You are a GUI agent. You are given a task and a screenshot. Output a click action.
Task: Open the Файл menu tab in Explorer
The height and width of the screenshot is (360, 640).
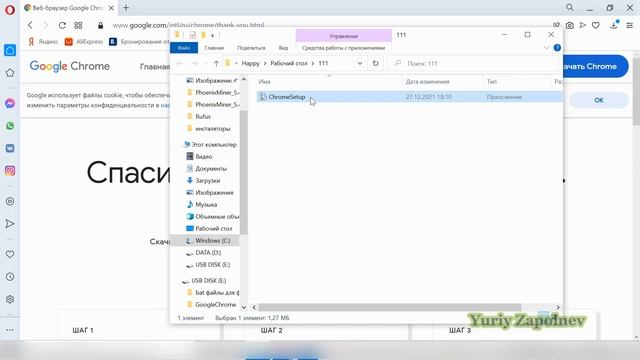(x=184, y=48)
